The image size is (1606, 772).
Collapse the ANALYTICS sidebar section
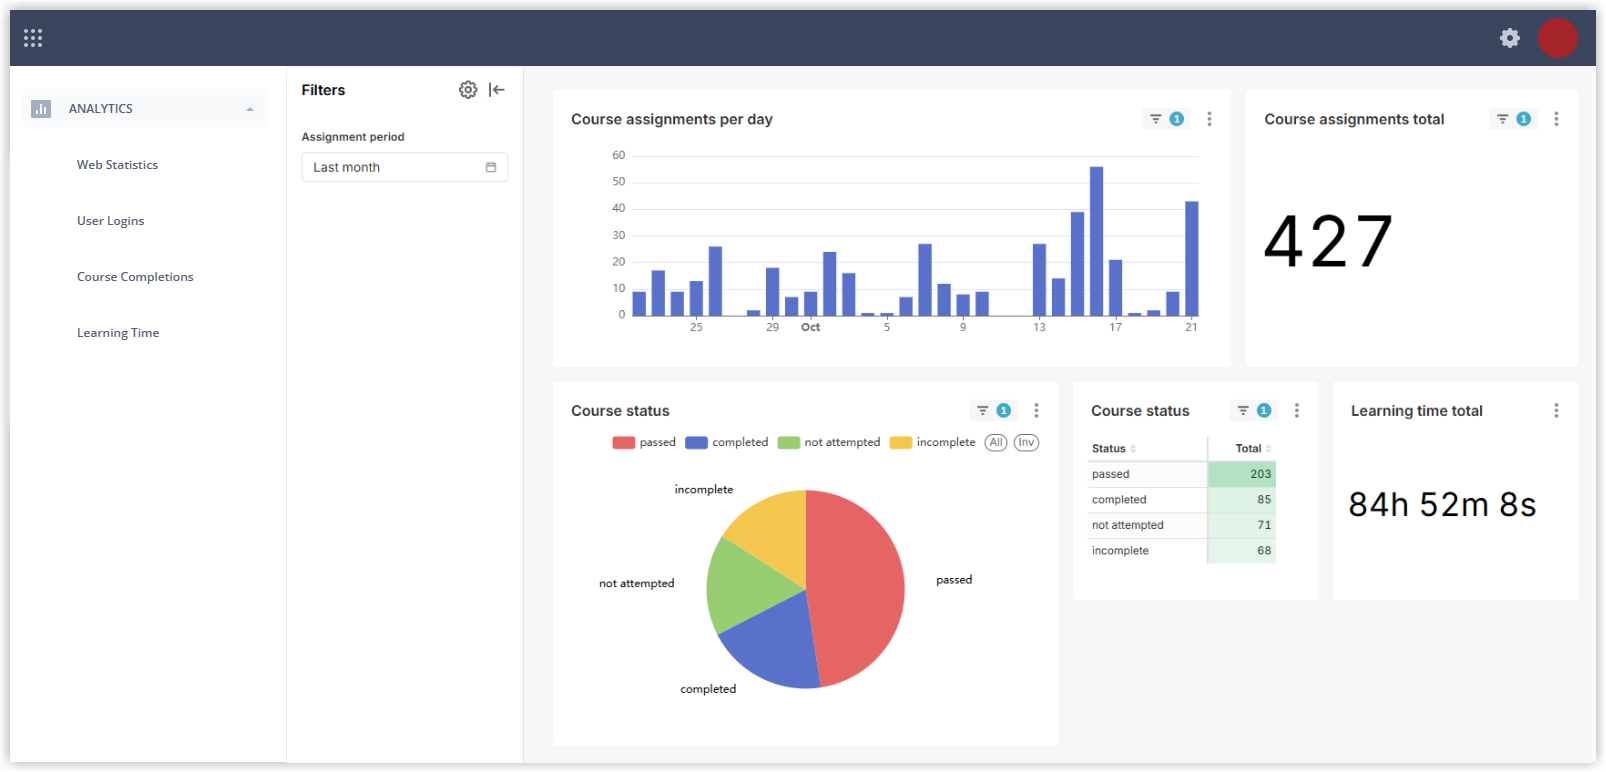249,109
